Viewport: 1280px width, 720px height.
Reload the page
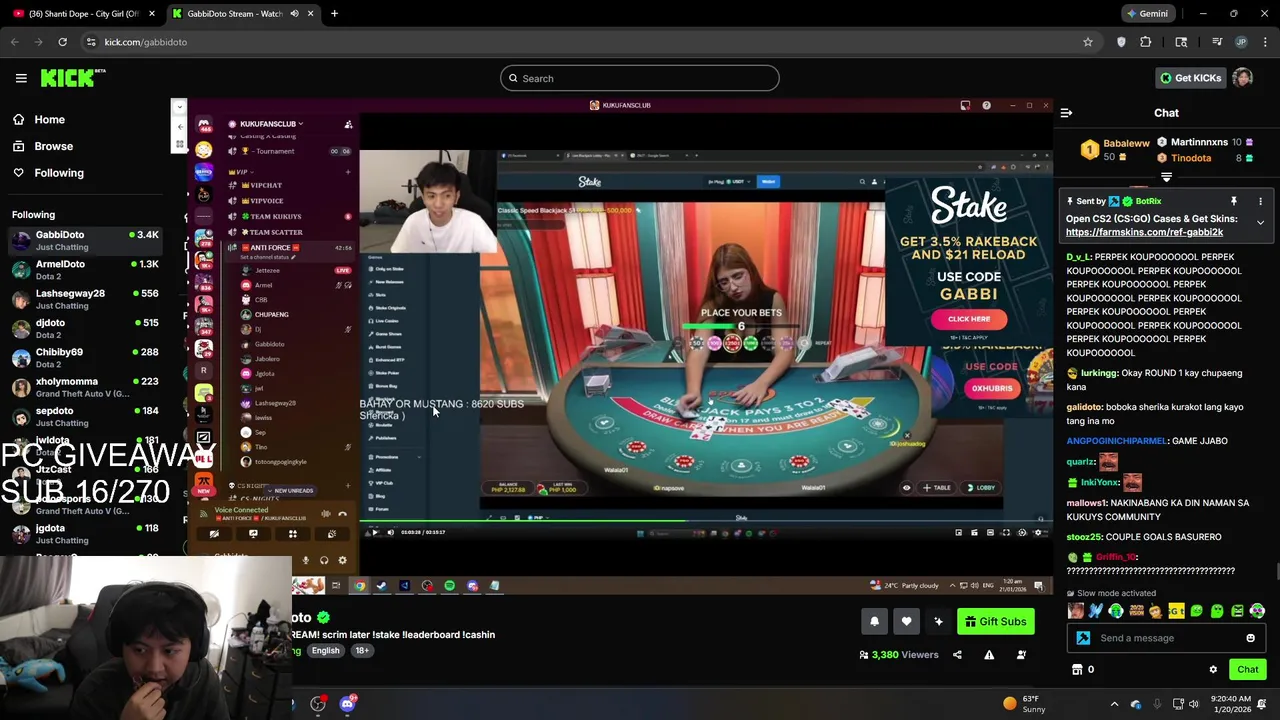click(x=62, y=42)
